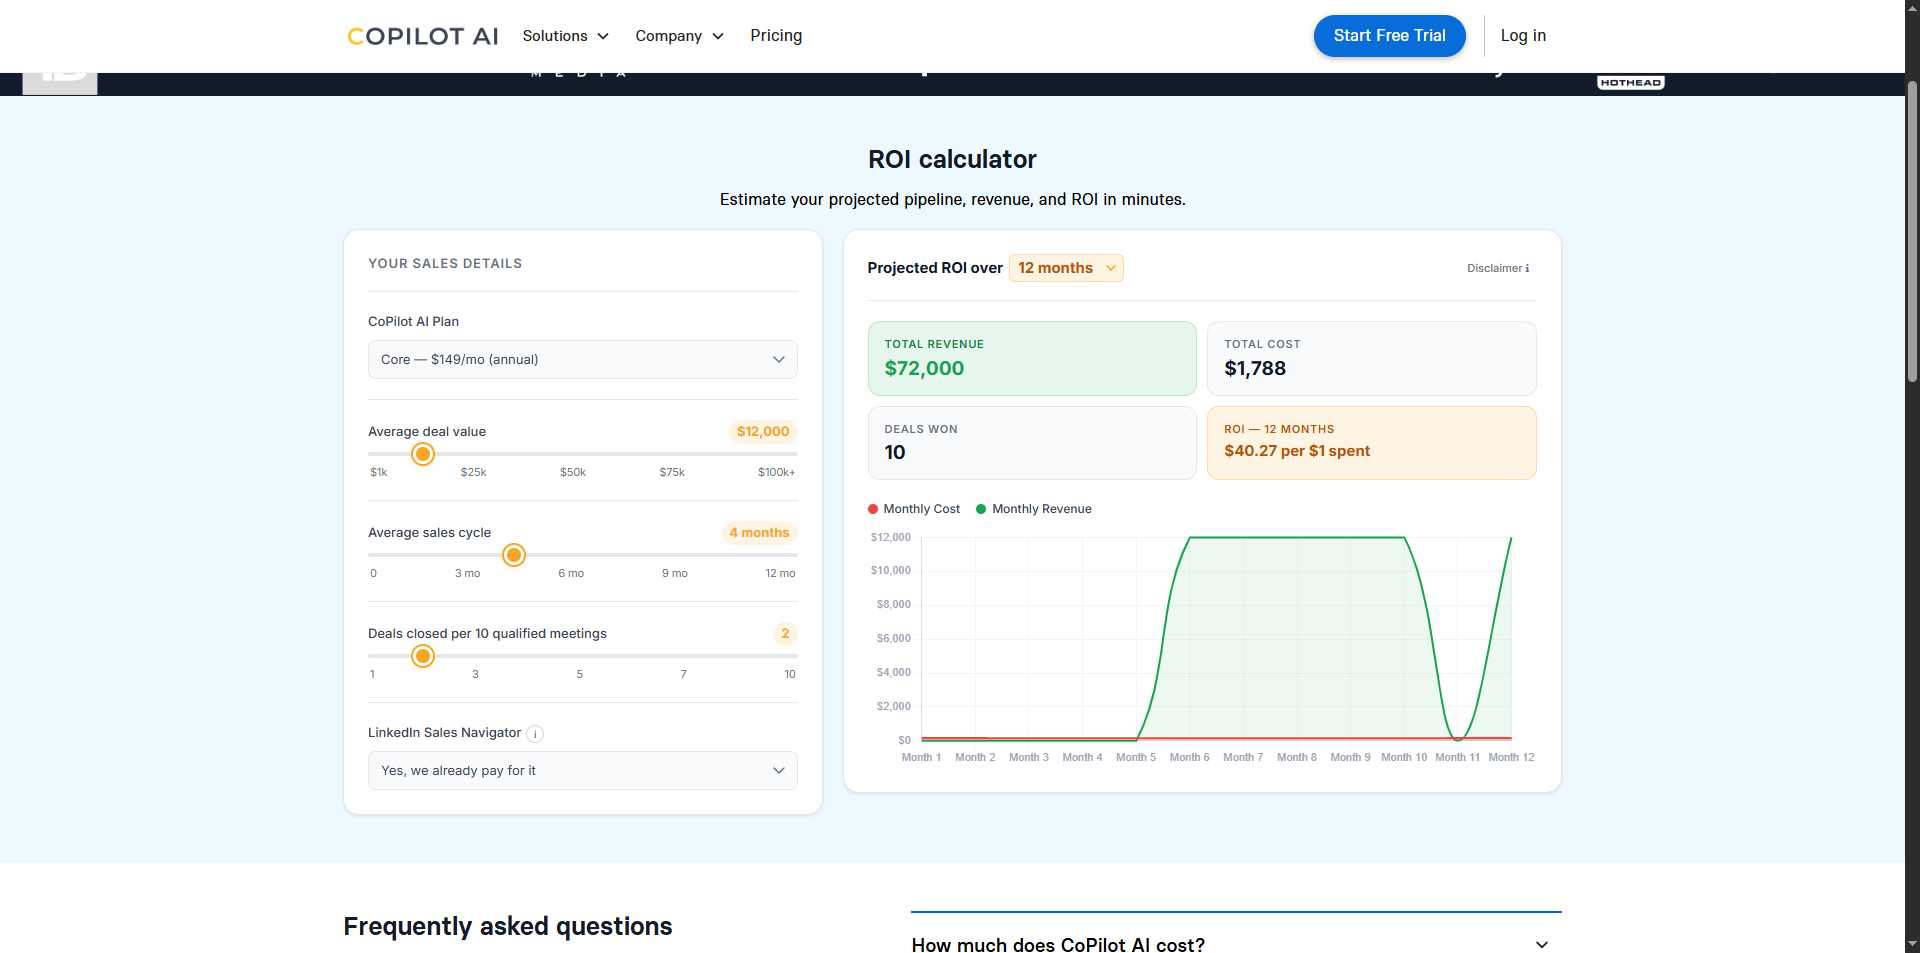Click the $100k+ tick label
1920x953 pixels.
776,472
